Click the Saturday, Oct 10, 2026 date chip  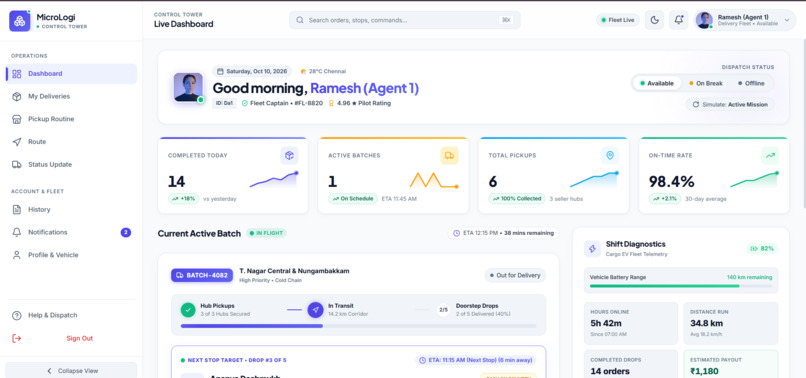point(252,71)
